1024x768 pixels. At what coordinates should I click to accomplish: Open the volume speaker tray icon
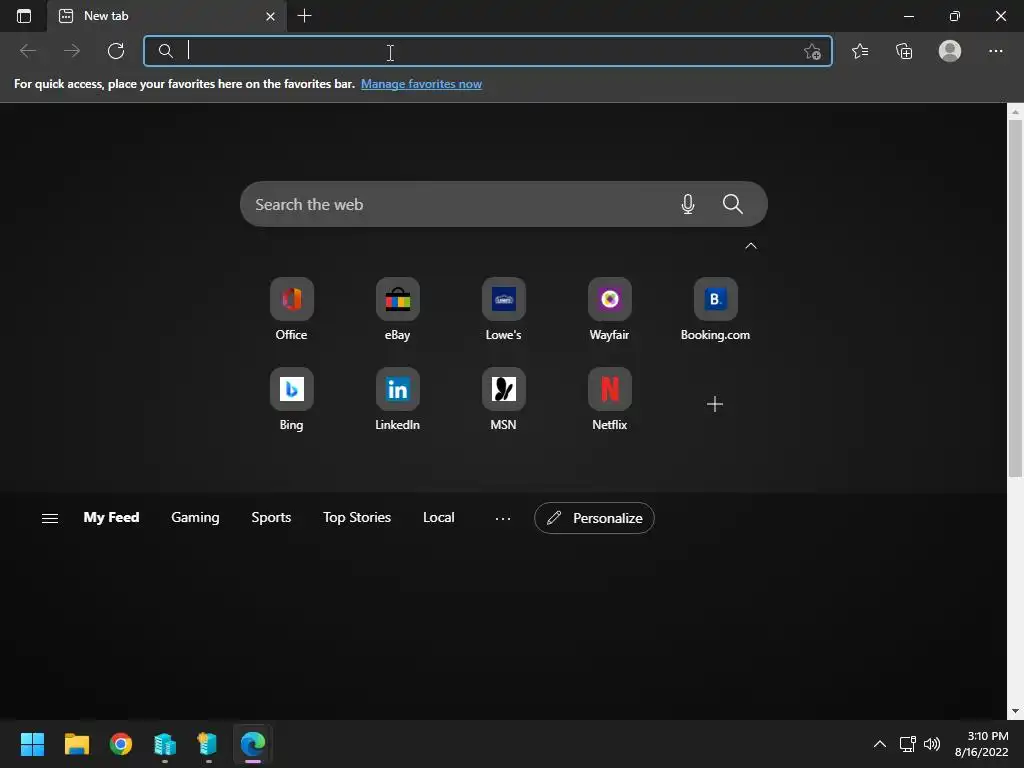(932, 744)
